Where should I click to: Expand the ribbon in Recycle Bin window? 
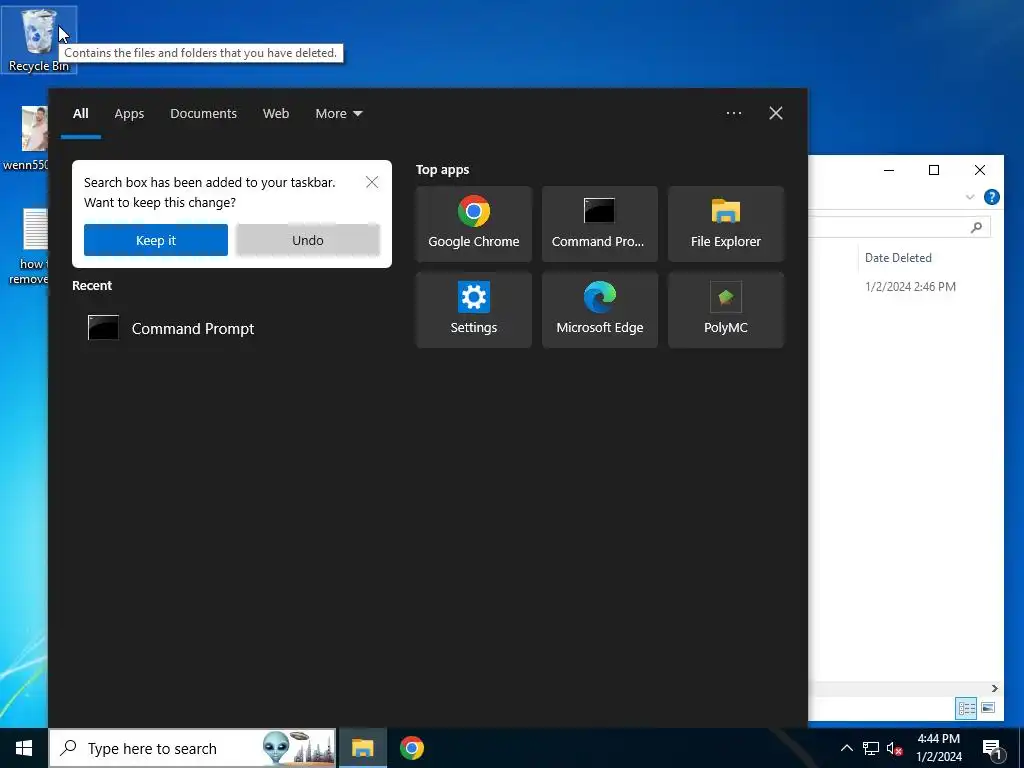(x=970, y=197)
